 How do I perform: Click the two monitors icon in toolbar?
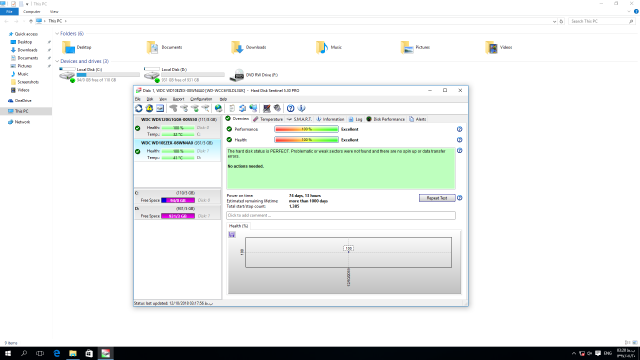253,108
